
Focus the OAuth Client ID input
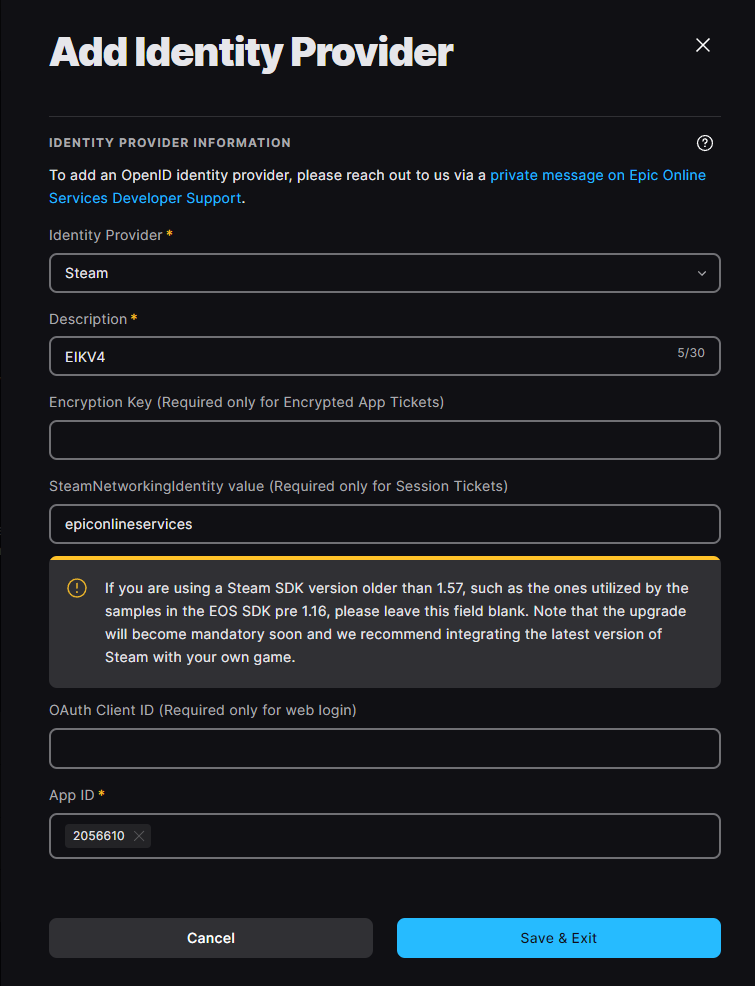tap(385, 749)
